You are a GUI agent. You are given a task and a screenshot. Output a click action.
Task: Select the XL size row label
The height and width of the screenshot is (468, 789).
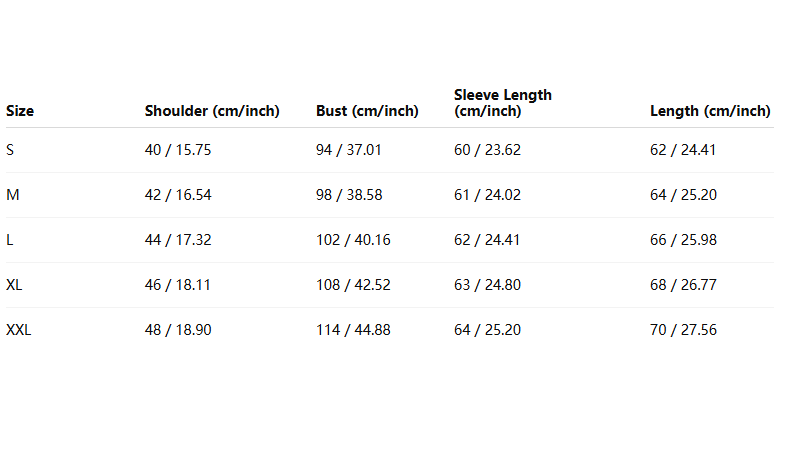[x=14, y=285]
